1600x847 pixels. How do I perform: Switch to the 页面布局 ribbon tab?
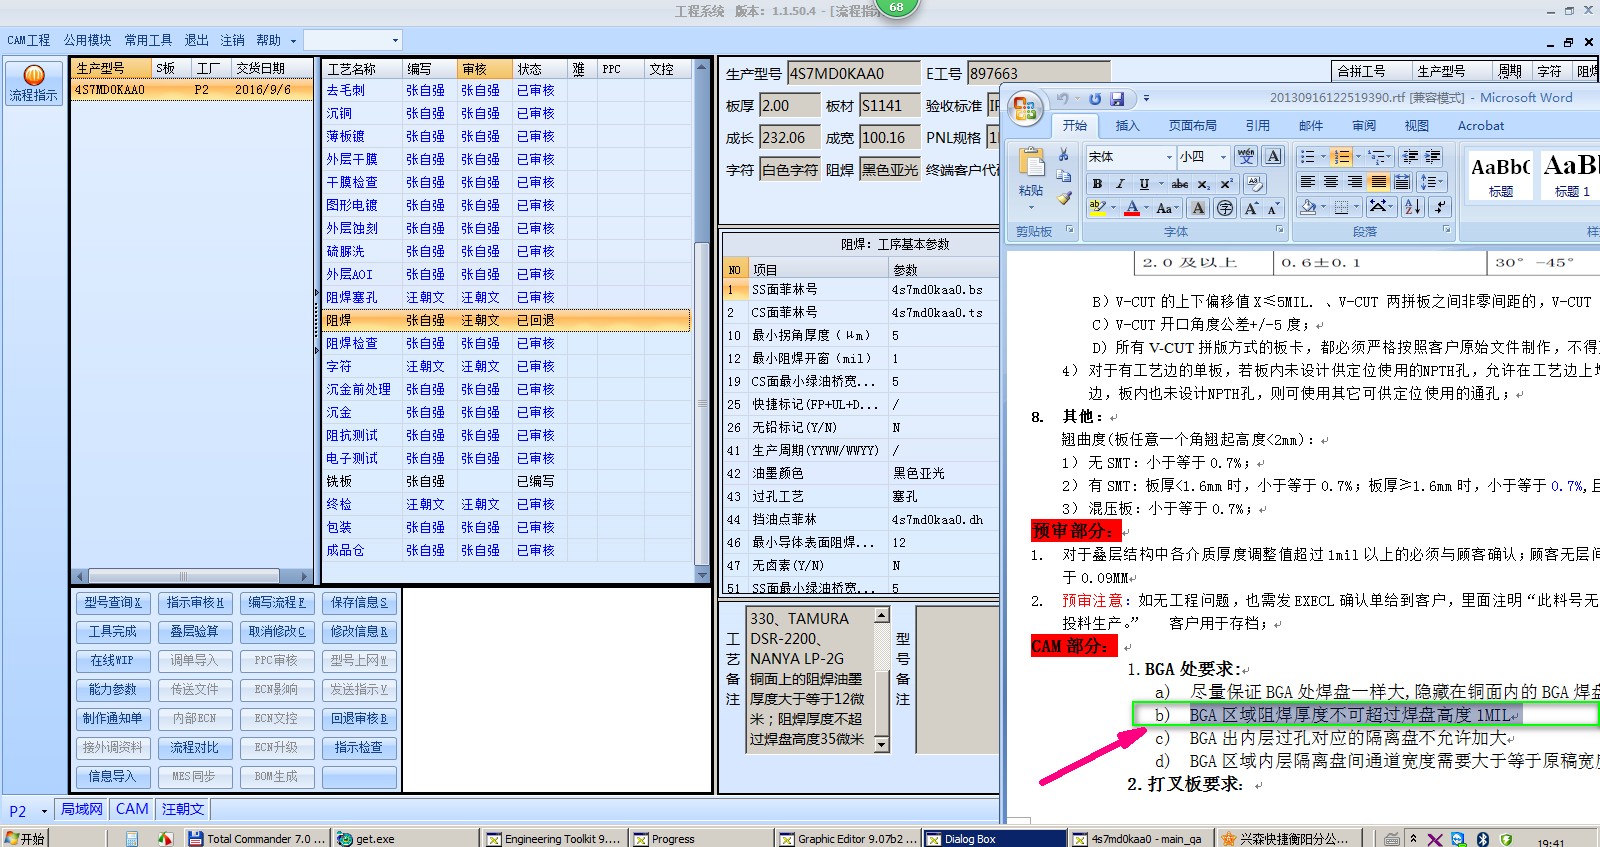point(1193,126)
